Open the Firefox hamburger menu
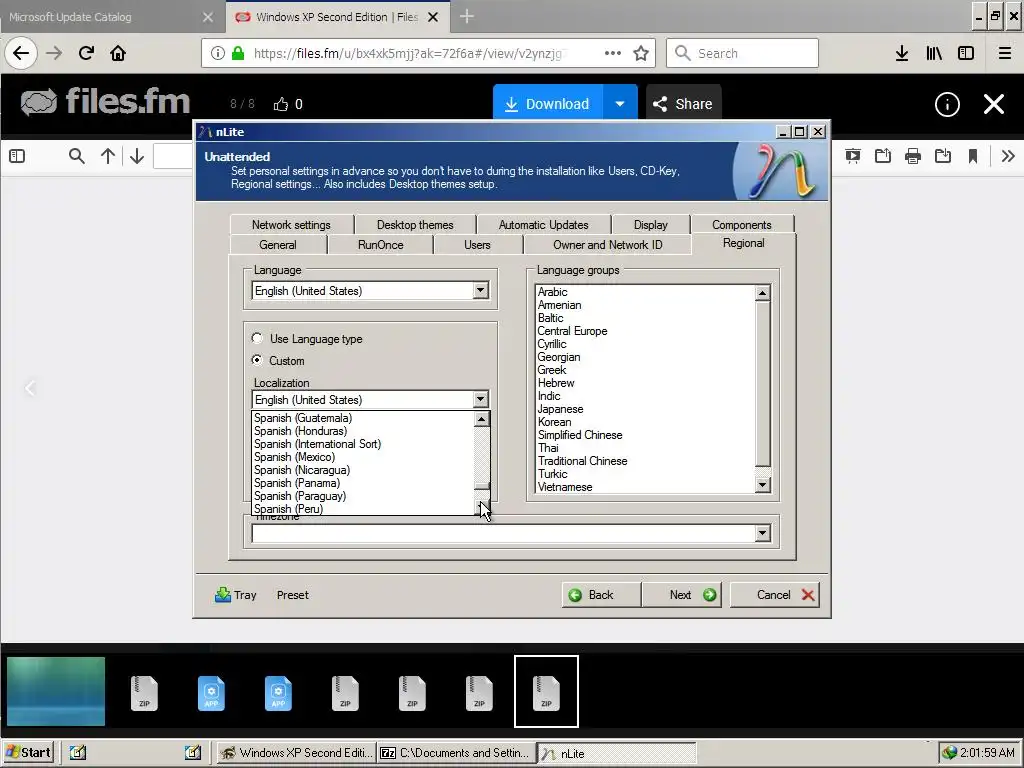Viewport: 1024px width, 768px height. pos(1004,53)
